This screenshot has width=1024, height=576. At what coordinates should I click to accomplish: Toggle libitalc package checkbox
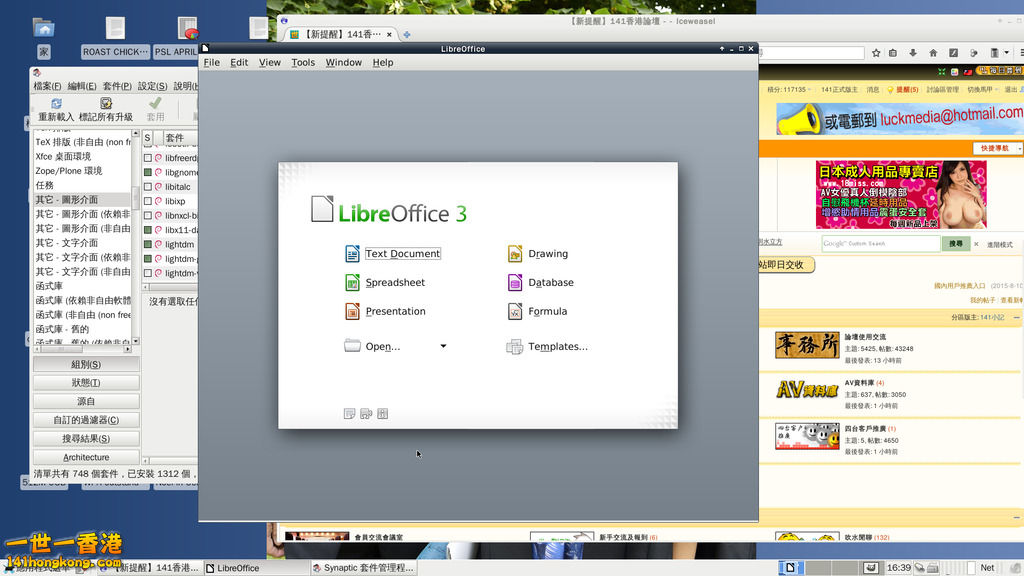[x=148, y=187]
